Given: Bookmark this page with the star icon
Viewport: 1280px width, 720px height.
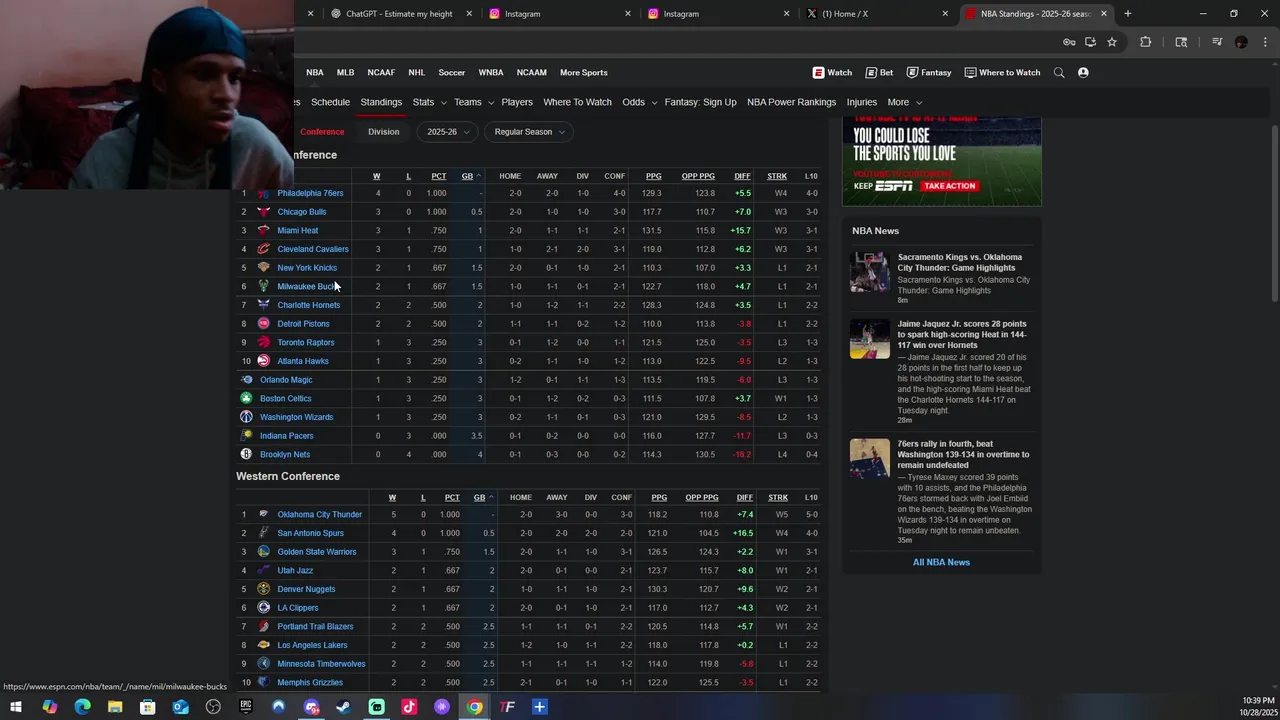Looking at the screenshot, I should (x=1111, y=42).
